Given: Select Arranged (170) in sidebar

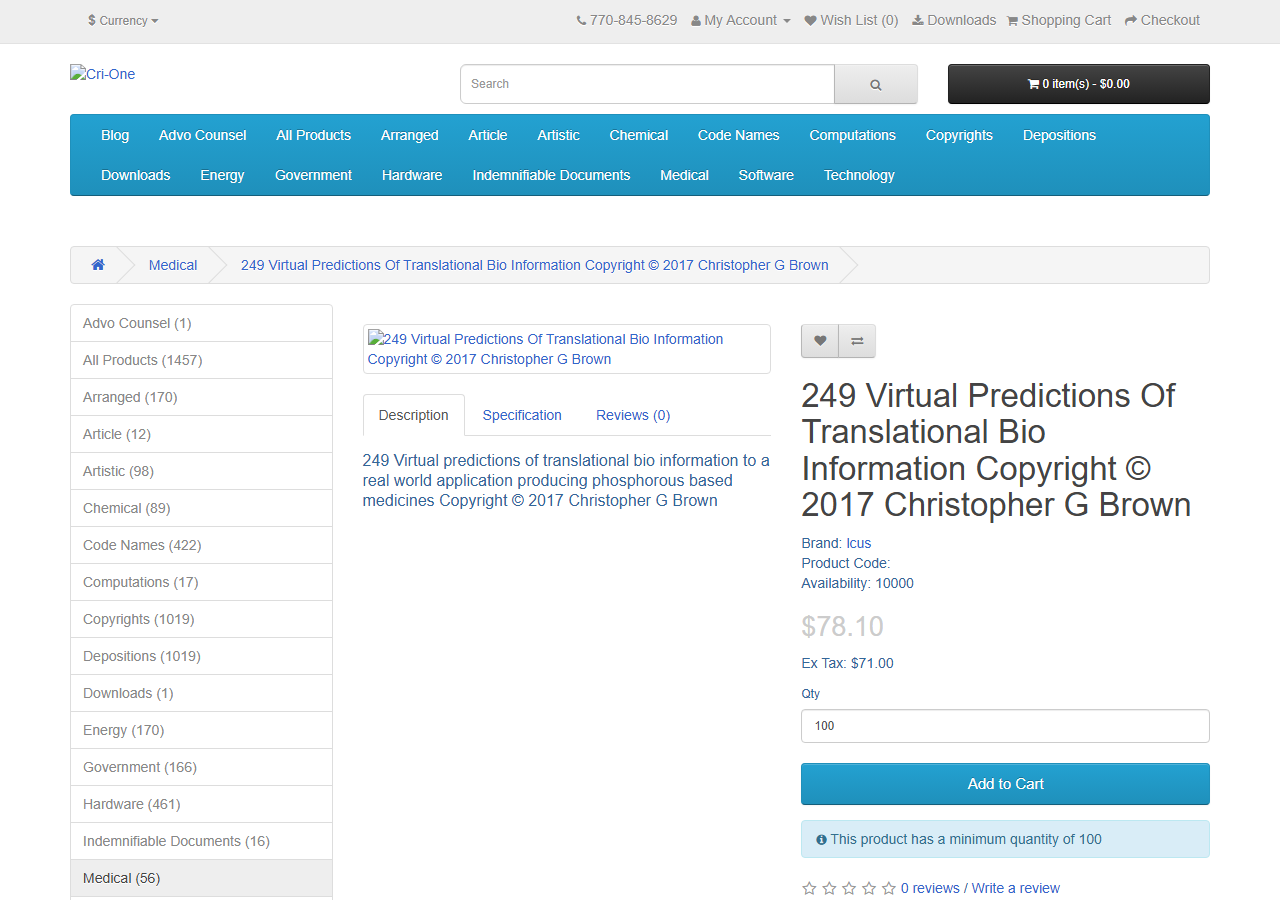Looking at the screenshot, I should [201, 397].
